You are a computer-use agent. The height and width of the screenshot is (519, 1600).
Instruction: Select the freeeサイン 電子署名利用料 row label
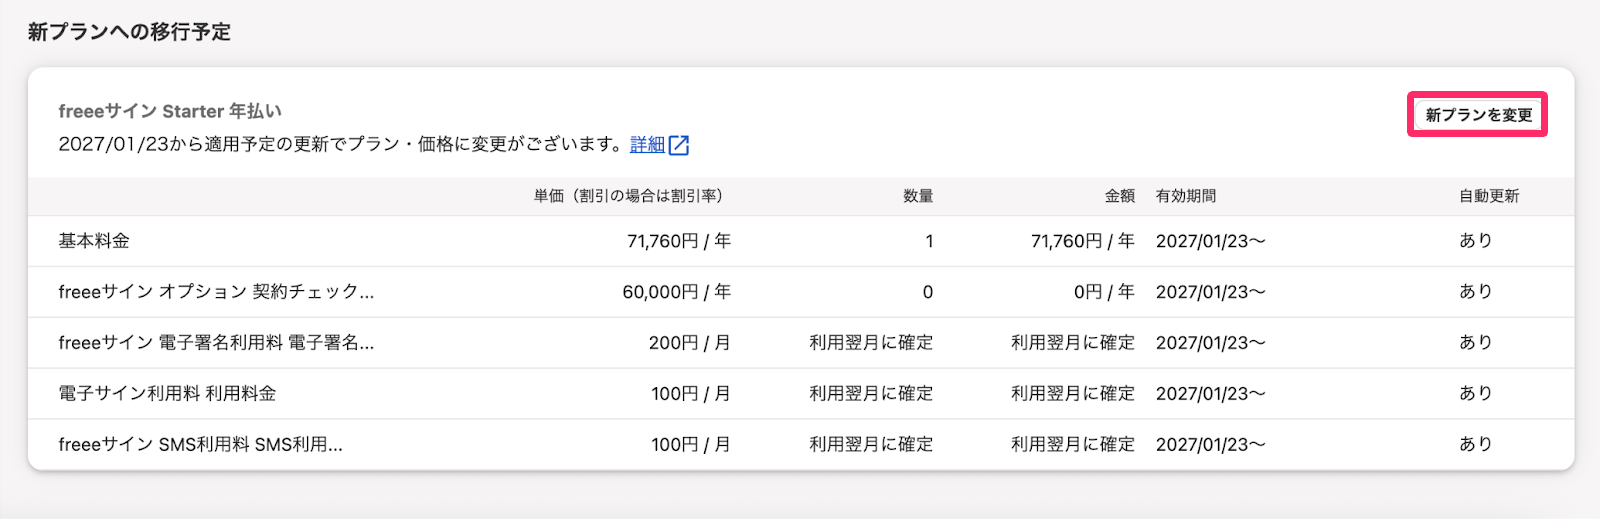click(216, 343)
